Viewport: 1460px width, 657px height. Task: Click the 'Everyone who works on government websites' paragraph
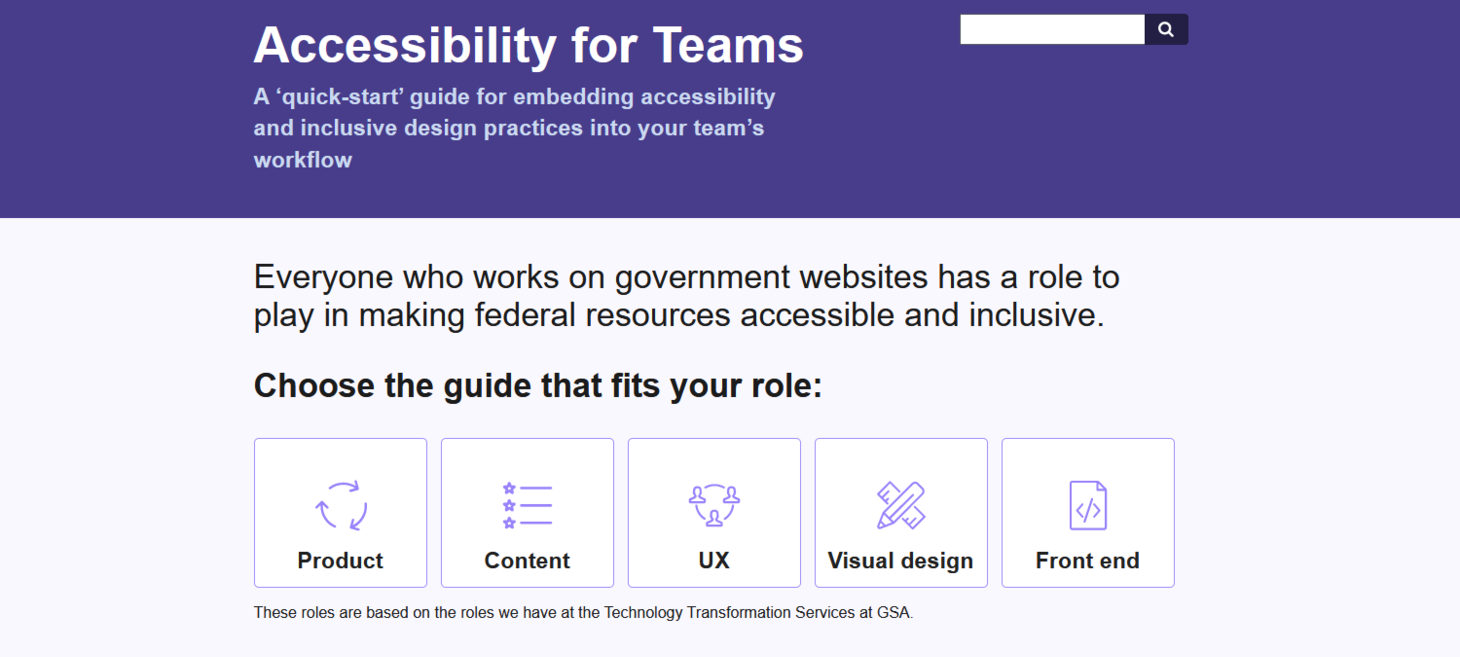[x=686, y=295]
